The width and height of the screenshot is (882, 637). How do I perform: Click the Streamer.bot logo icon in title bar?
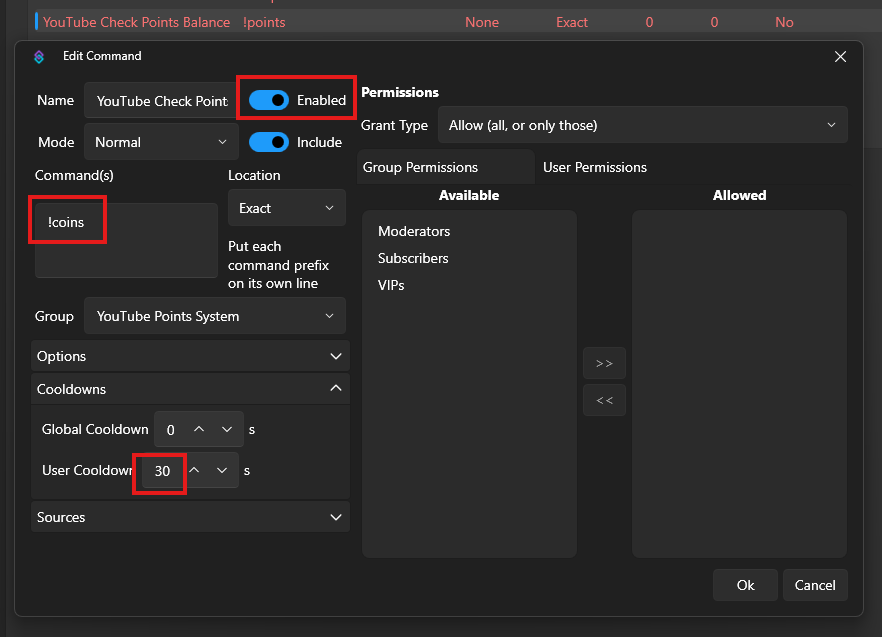coord(39,57)
